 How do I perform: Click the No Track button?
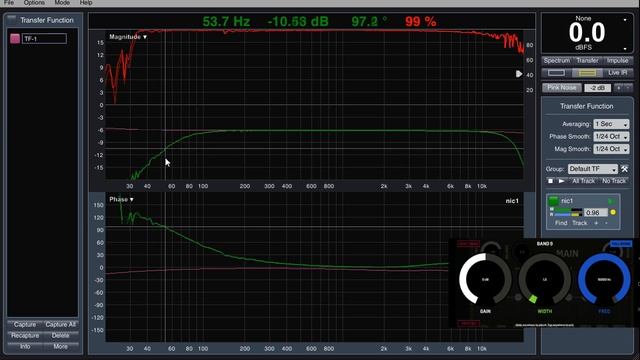[613, 181]
